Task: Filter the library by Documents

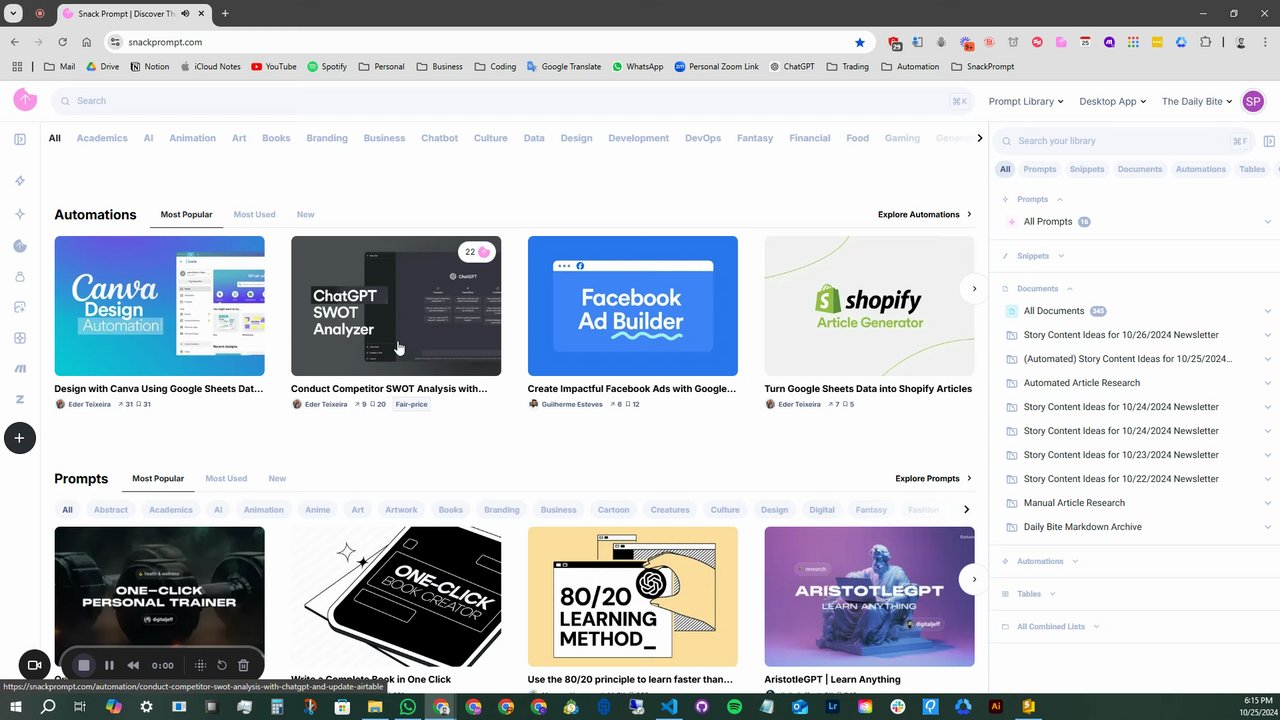Action: click(1140, 169)
